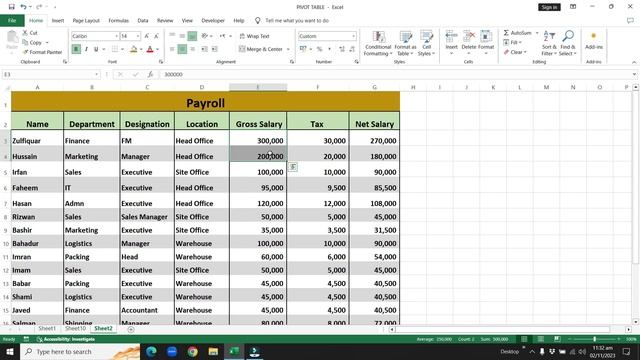This screenshot has height=360, width=640.
Task: Apply the fill color bucket
Action: [x=133, y=49]
